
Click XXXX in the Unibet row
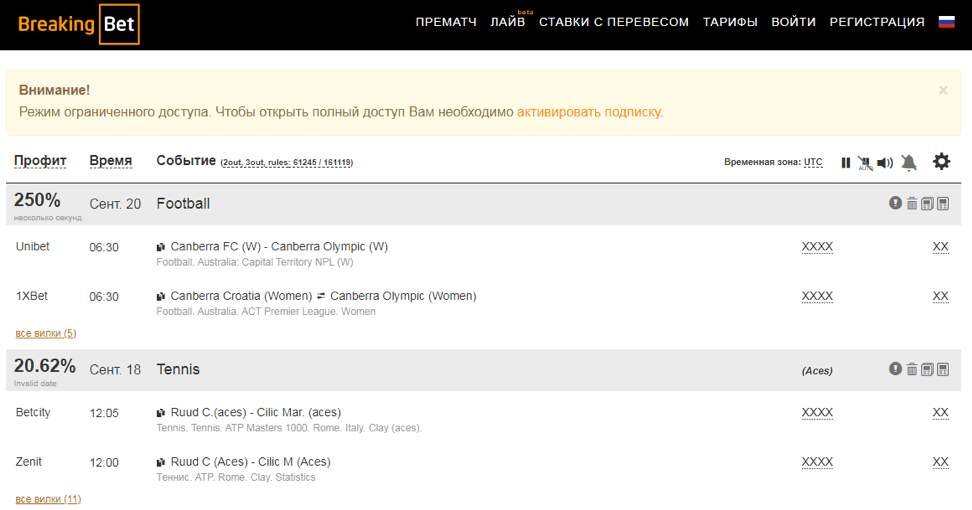(x=817, y=247)
